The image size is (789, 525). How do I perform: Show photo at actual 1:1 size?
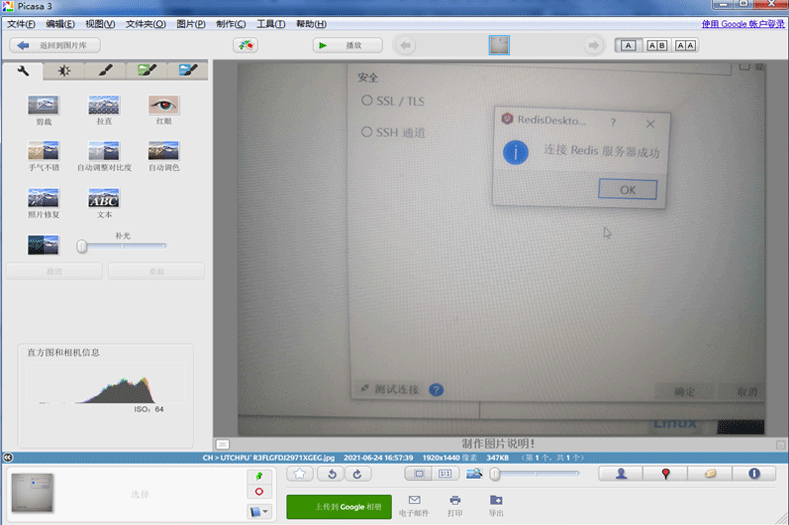point(445,474)
